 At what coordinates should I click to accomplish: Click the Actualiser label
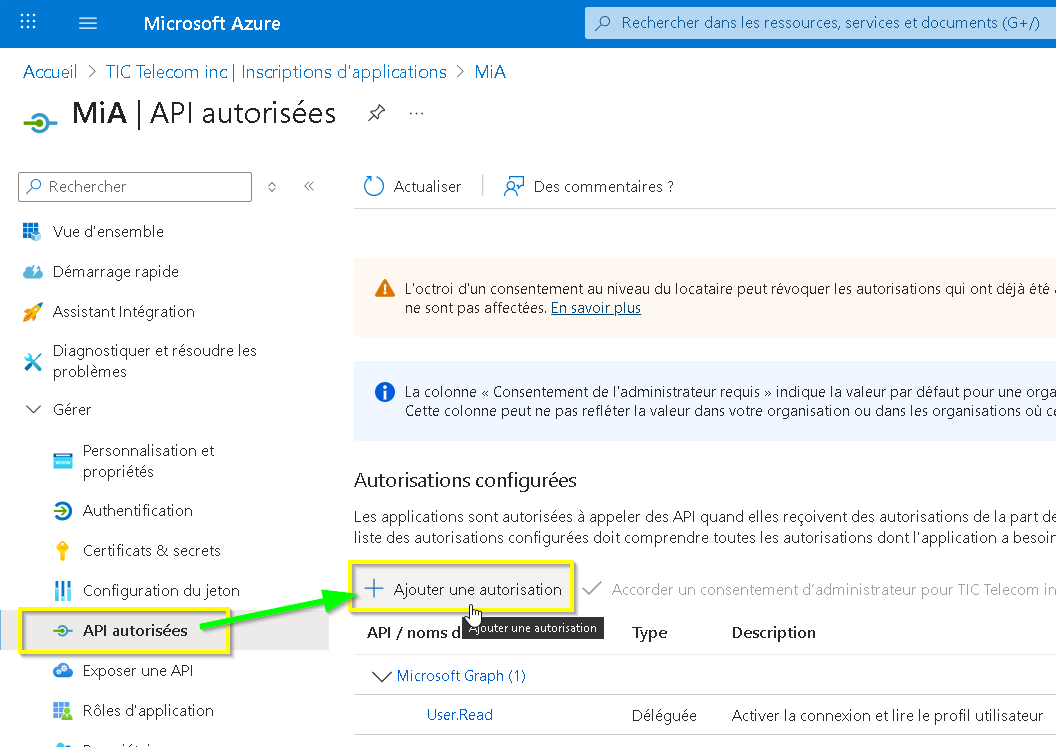click(x=427, y=187)
